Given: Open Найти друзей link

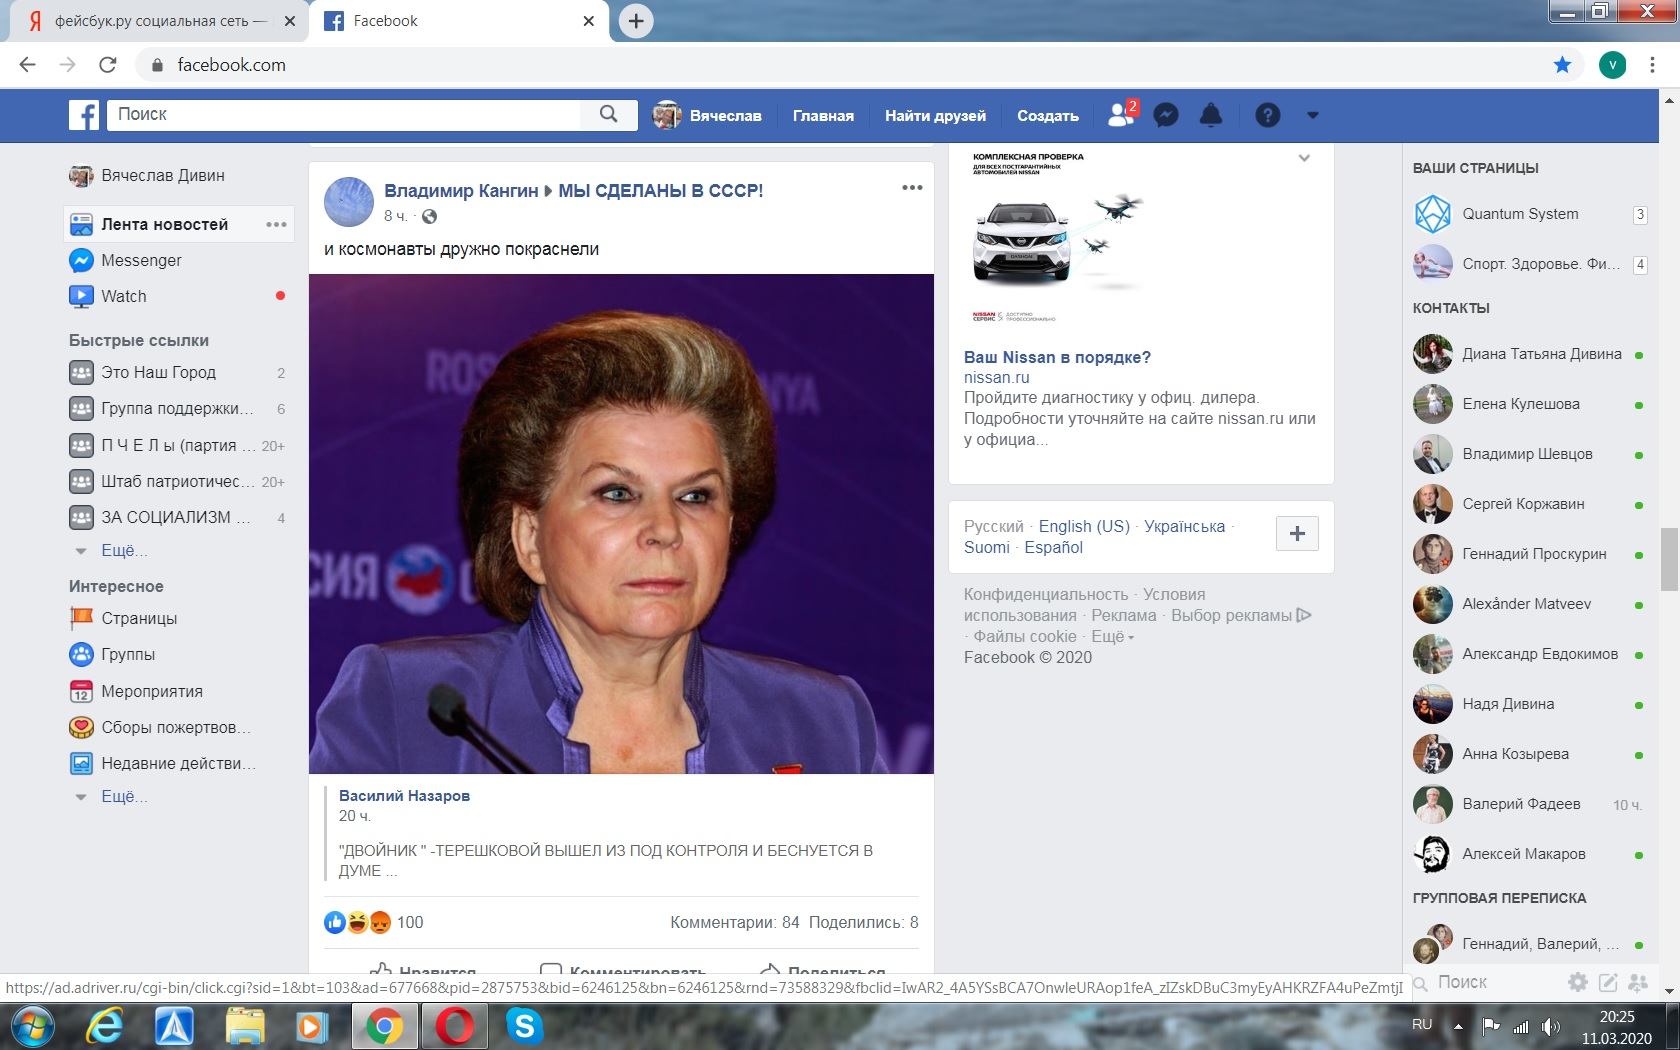Looking at the screenshot, I should 935,115.
